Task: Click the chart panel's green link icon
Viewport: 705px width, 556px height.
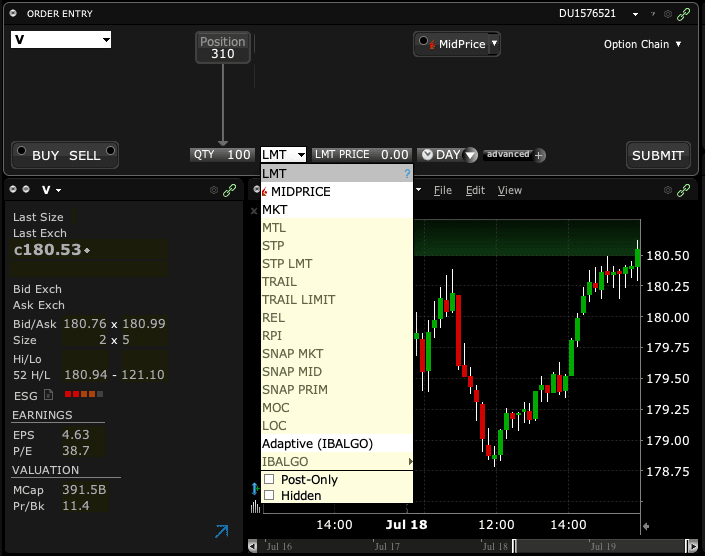Action: click(x=684, y=190)
